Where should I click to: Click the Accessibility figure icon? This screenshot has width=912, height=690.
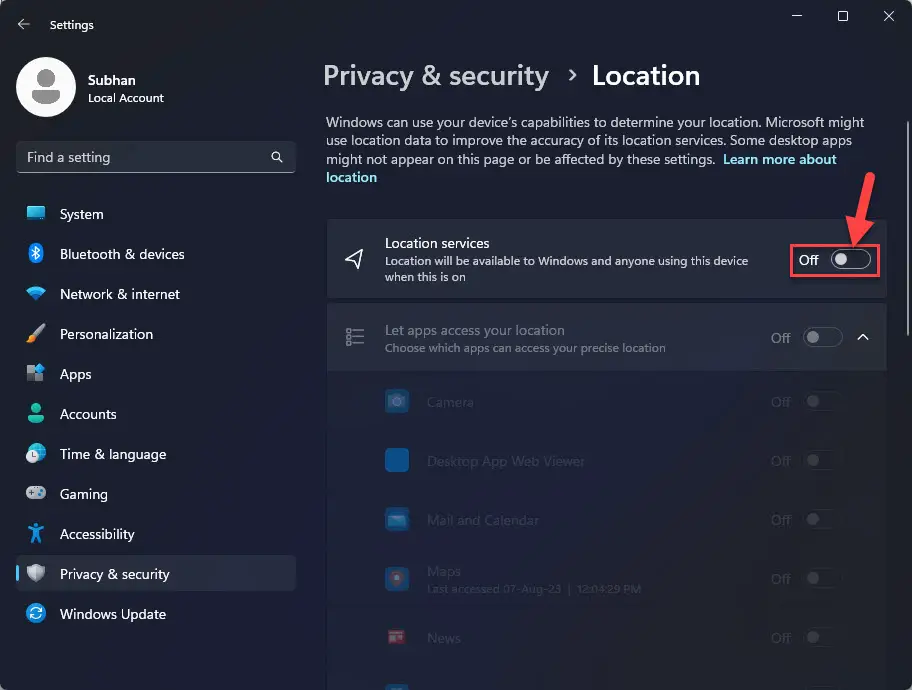pos(36,533)
